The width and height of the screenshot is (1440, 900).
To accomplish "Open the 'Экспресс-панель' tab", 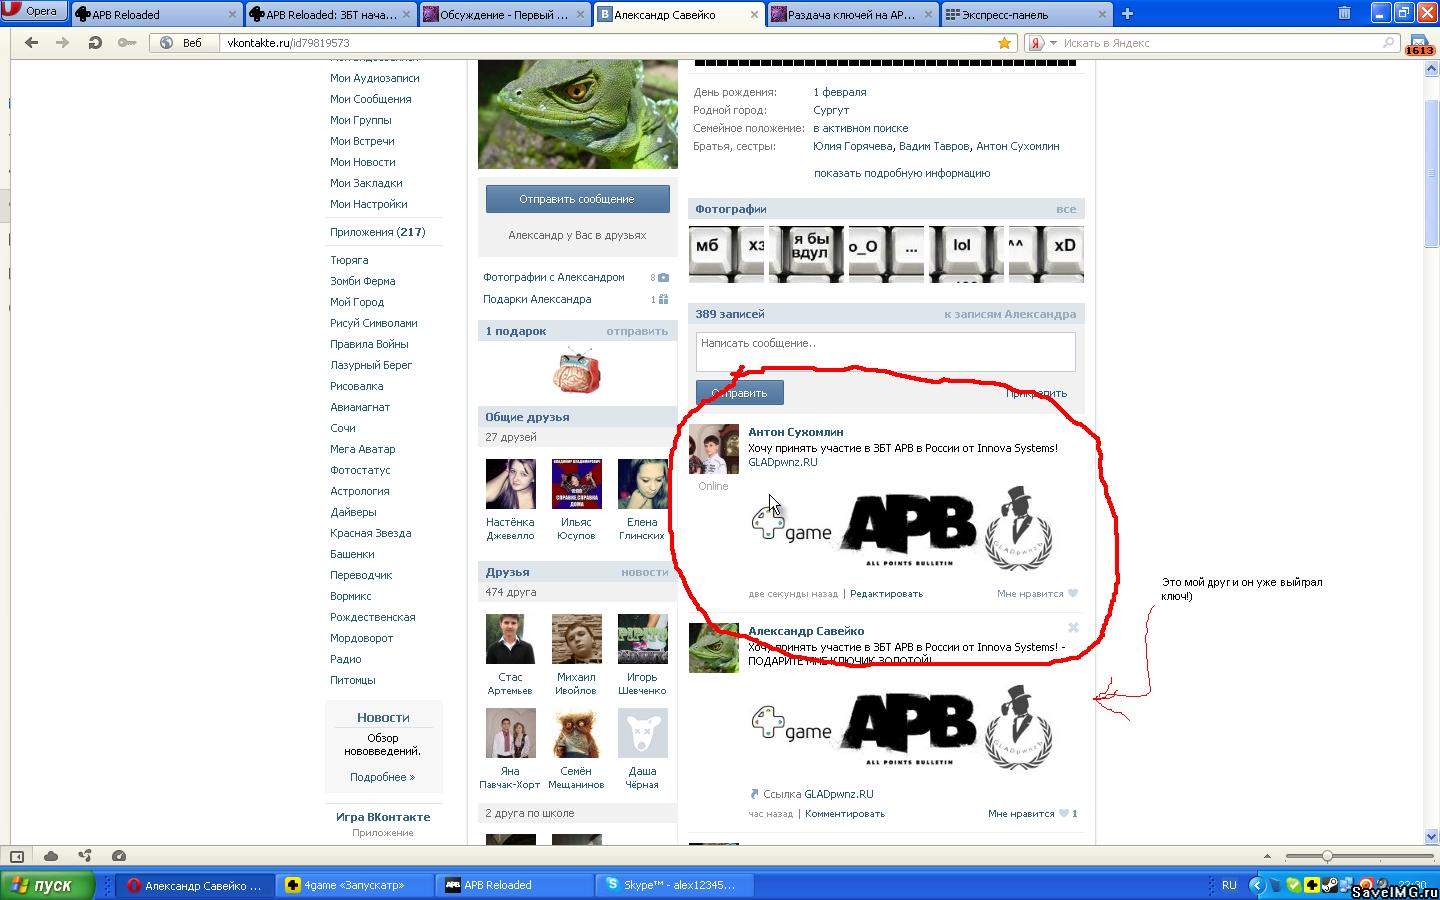I will (x=1027, y=15).
